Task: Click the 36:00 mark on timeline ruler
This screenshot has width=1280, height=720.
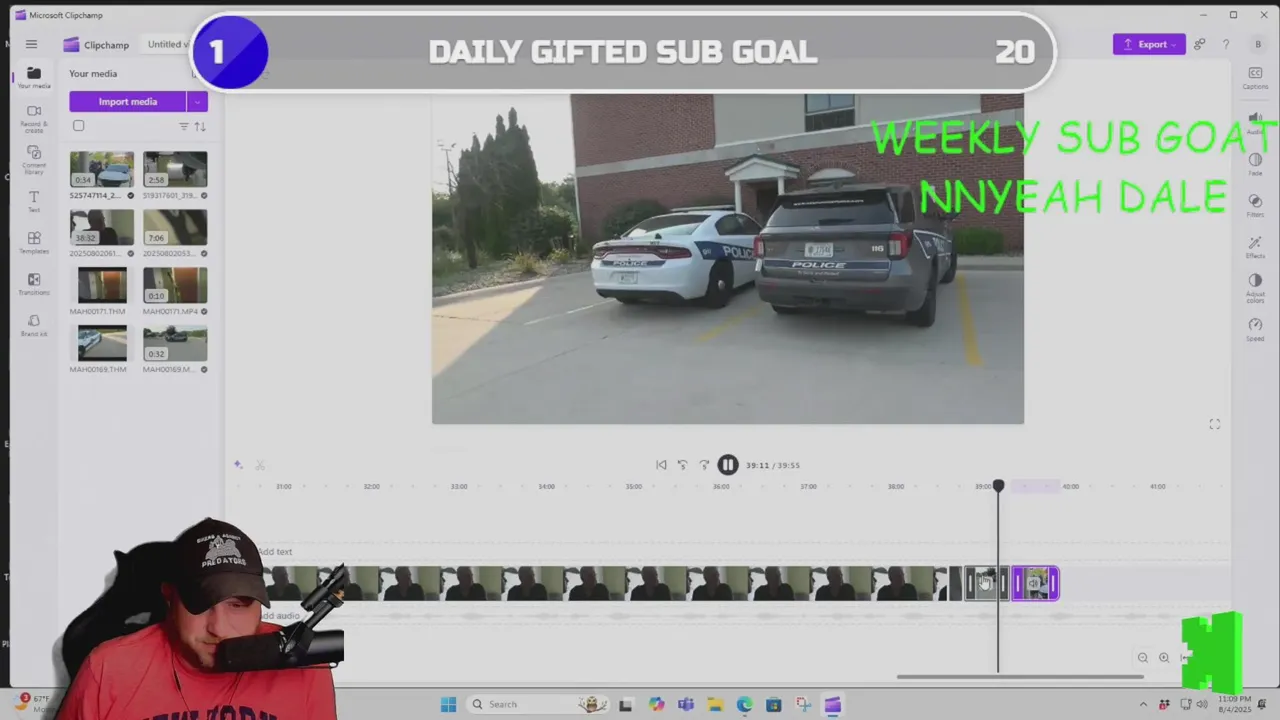Action: (721, 486)
